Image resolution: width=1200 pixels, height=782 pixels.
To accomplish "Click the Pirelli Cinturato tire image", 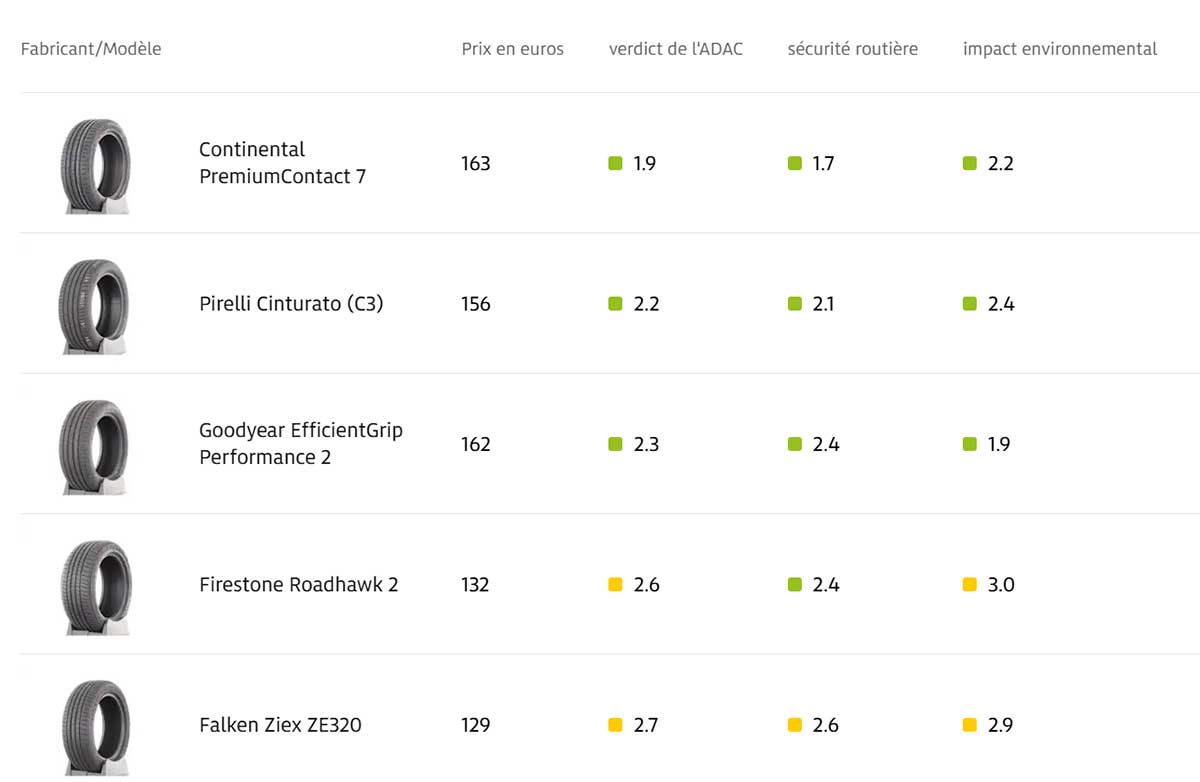I will (95, 305).
